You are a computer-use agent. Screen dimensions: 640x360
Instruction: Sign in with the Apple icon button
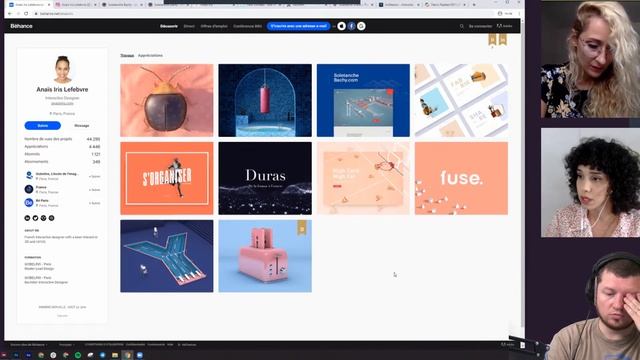click(x=342, y=26)
